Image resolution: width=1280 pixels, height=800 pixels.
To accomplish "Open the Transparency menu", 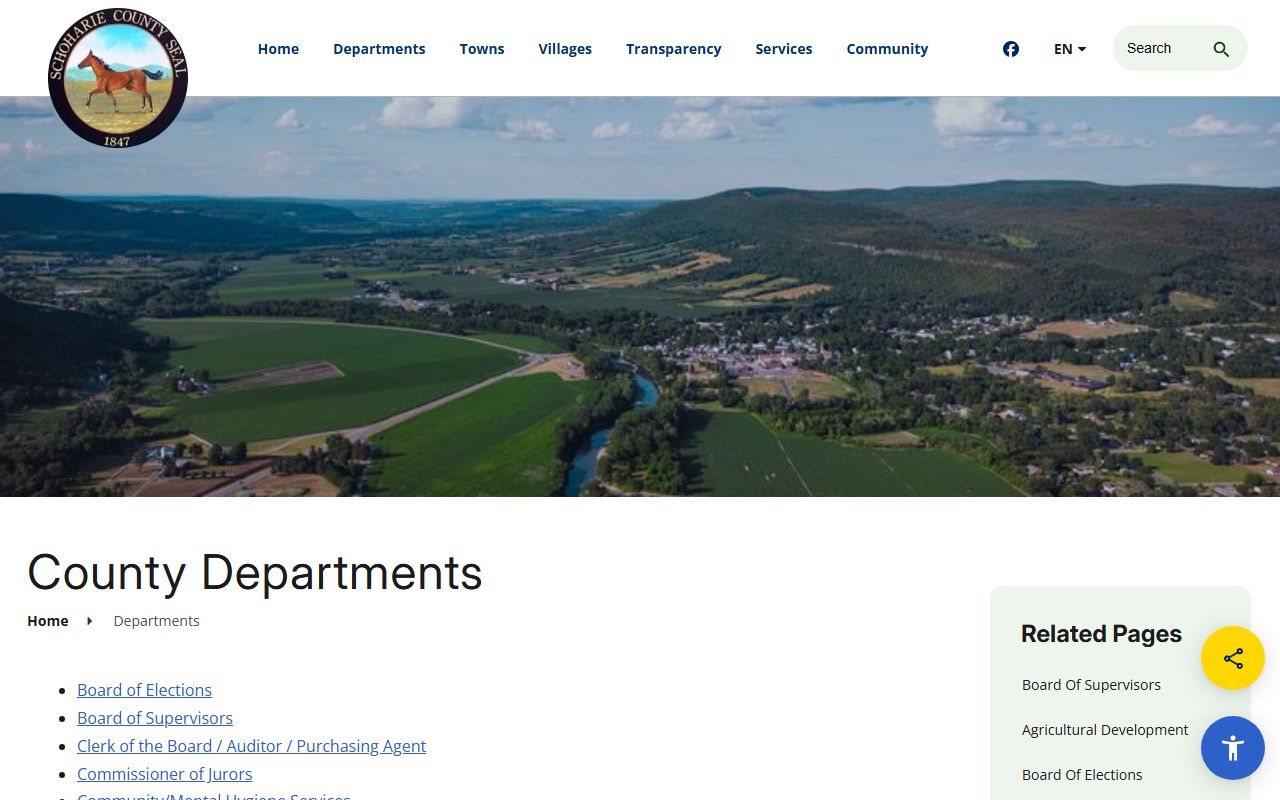I will pos(673,49).
